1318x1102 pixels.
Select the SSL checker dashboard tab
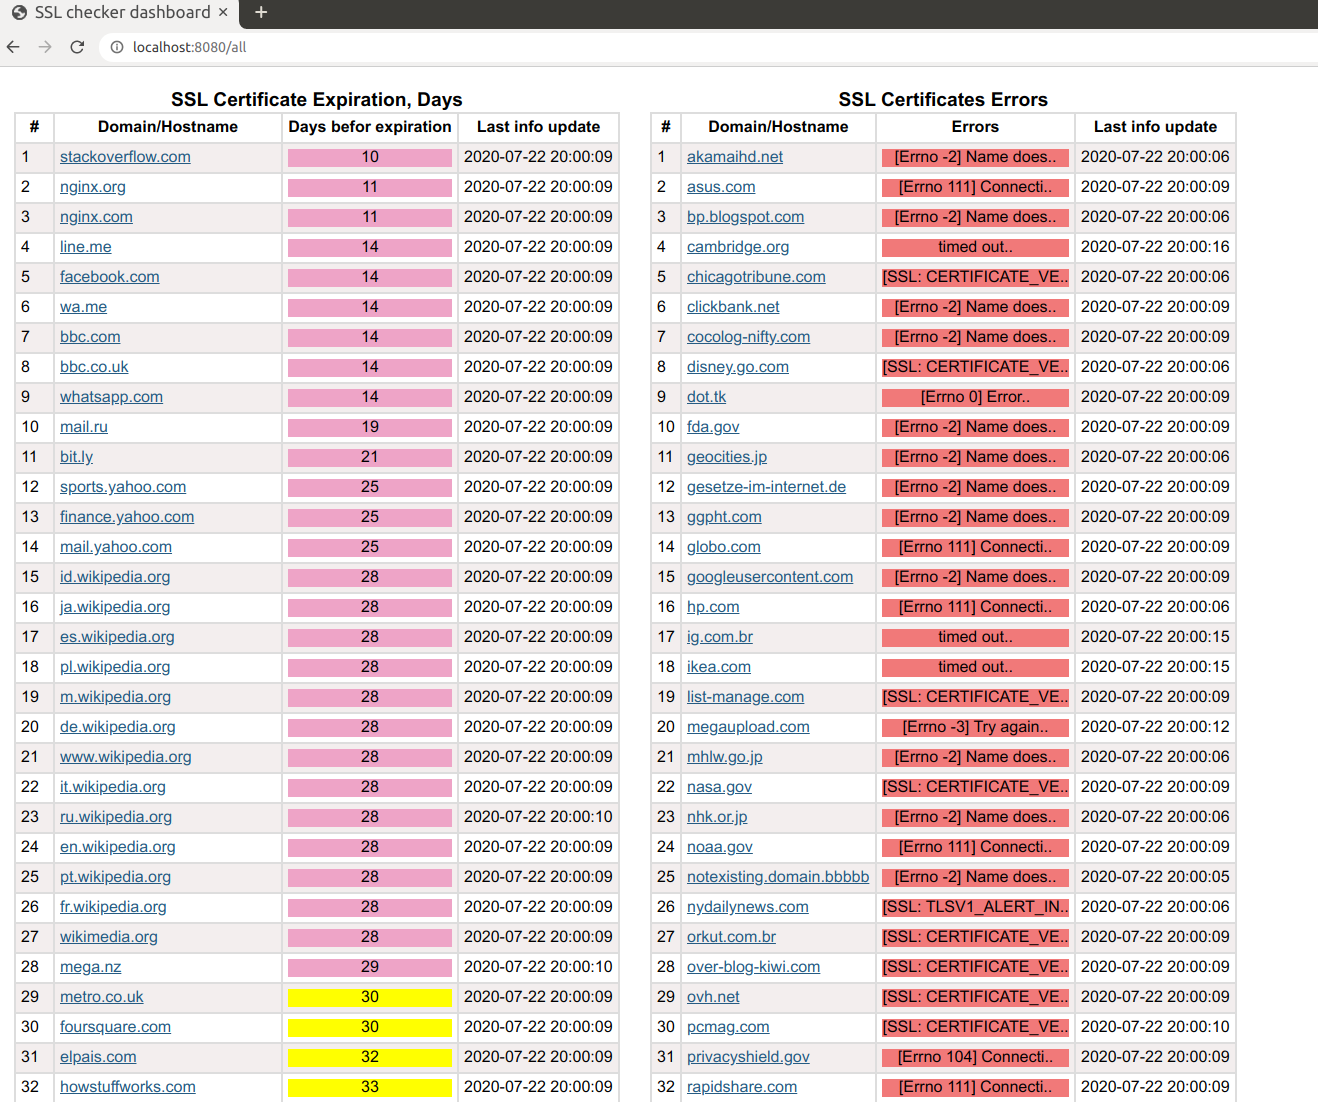[119, 12]
